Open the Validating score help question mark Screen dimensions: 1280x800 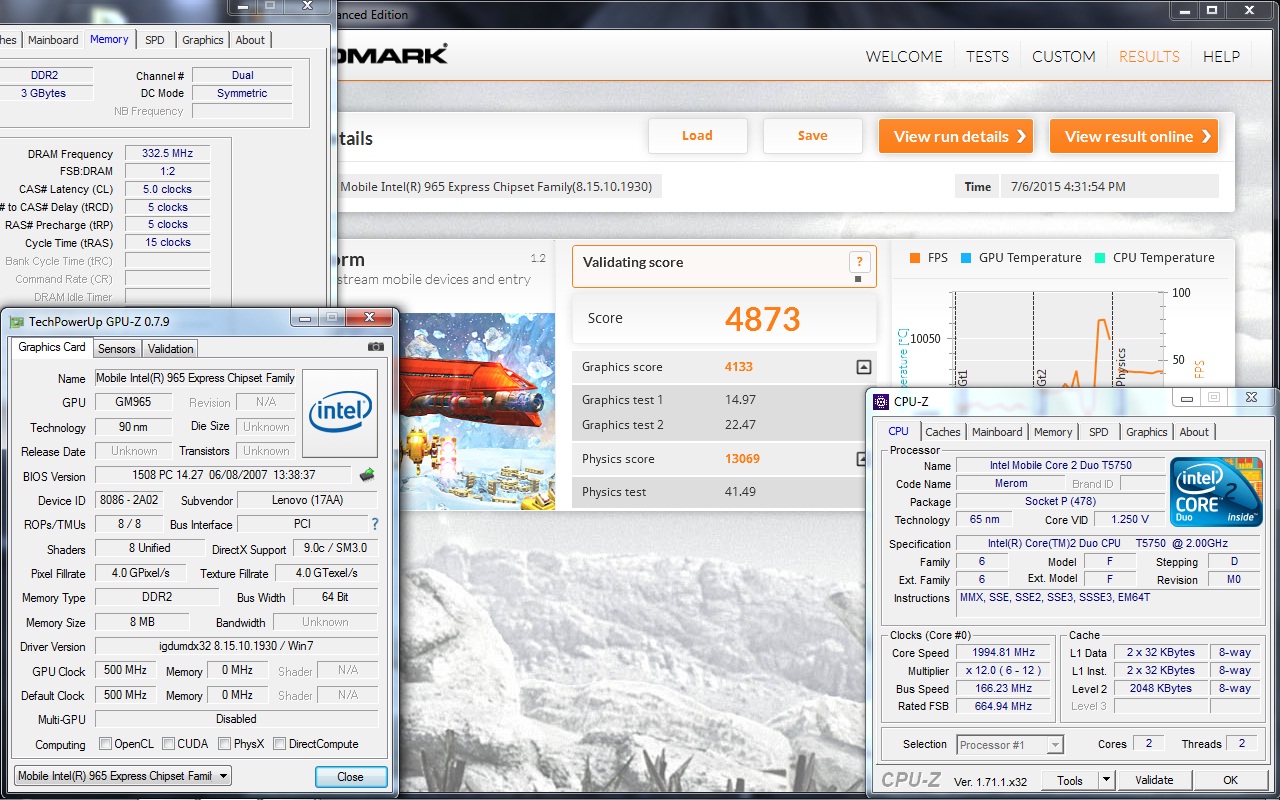pyautogui.click(x=858, y=262)
